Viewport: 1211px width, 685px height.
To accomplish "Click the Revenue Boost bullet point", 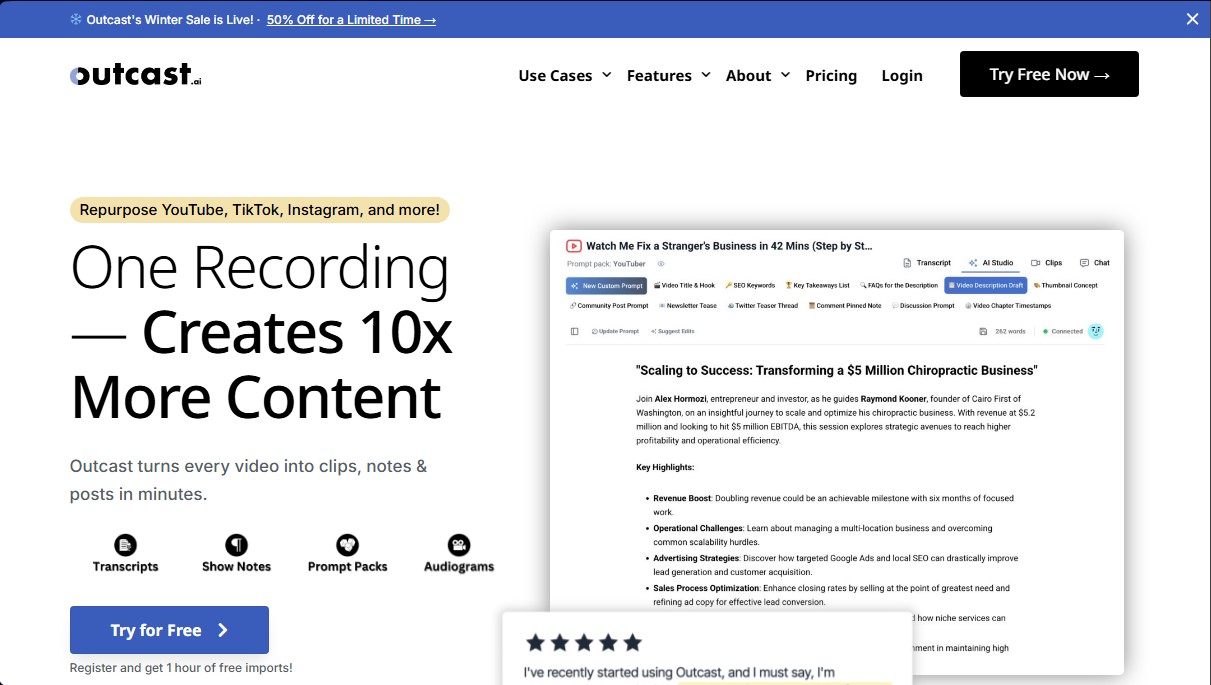I will 833,504.
